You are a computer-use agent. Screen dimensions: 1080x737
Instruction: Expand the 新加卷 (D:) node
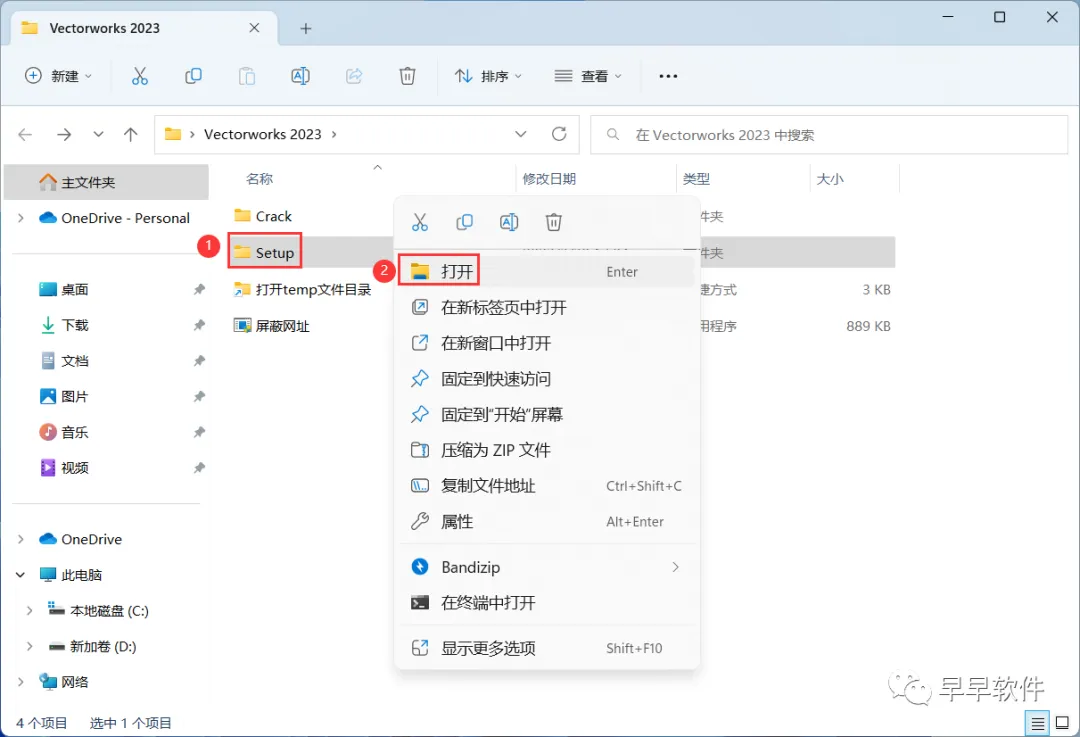click(29, 647)
